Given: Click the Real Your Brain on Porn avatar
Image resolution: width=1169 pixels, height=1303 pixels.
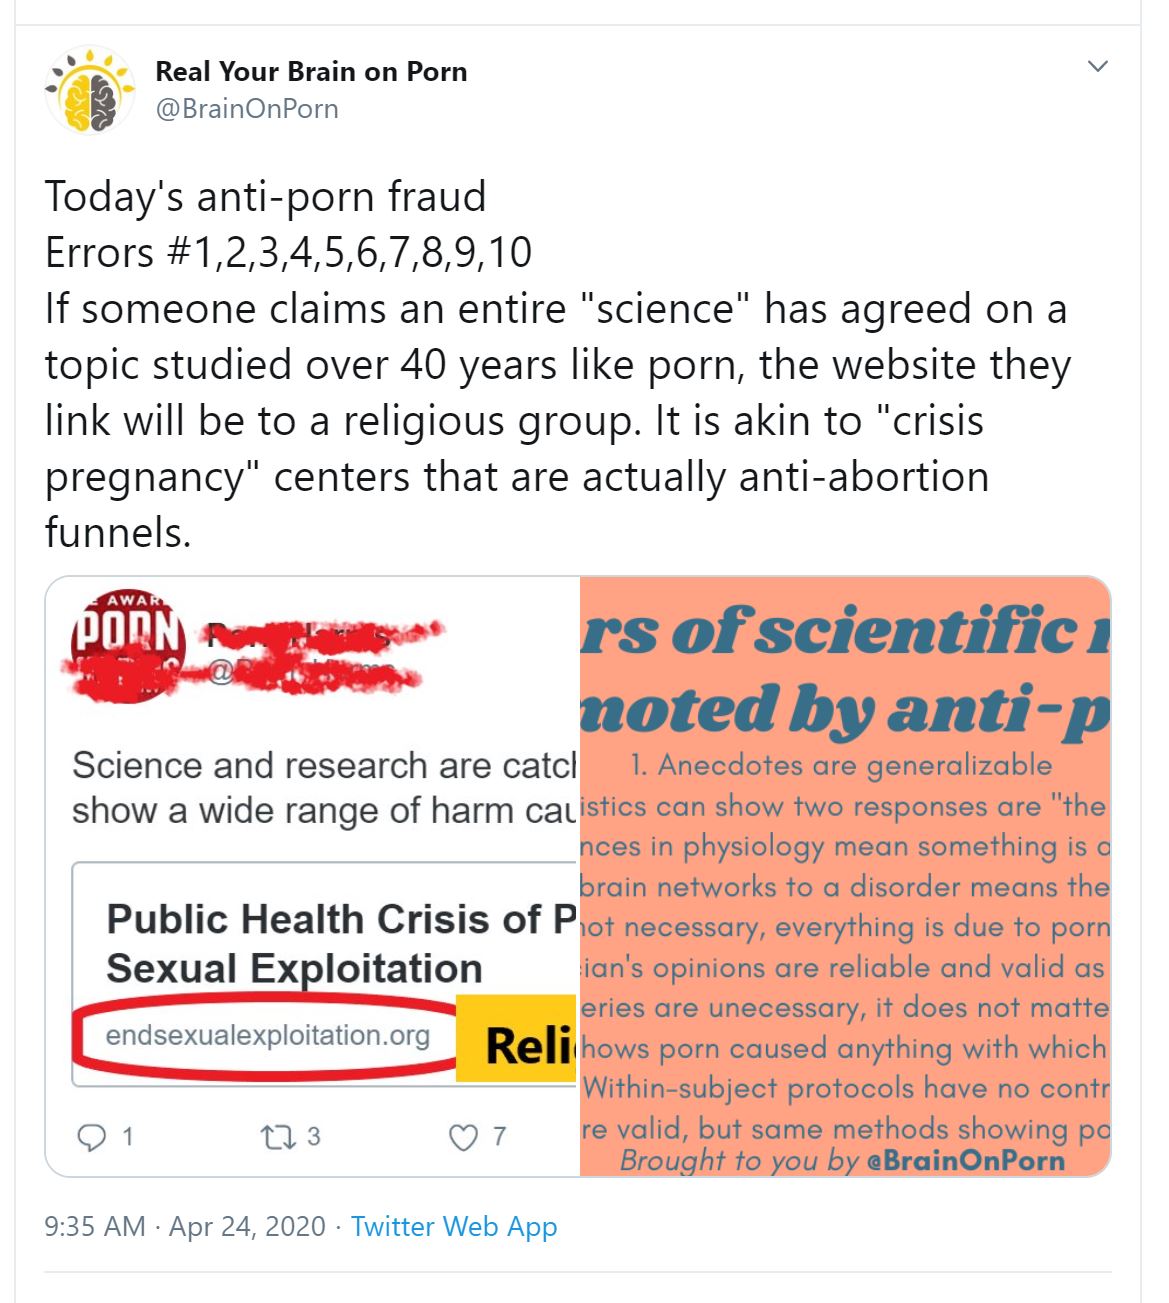Looking at the screenshot, I should [x=90, y=90].
